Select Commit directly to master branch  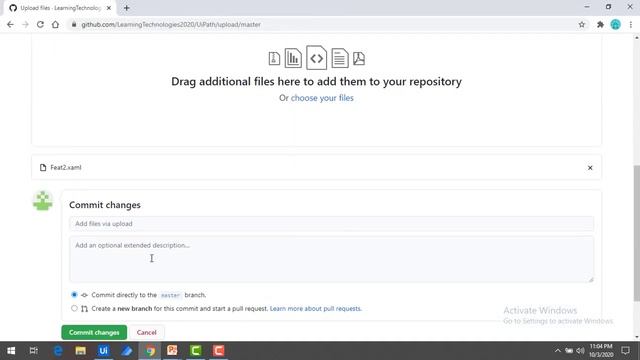click(x=74, y=294)
